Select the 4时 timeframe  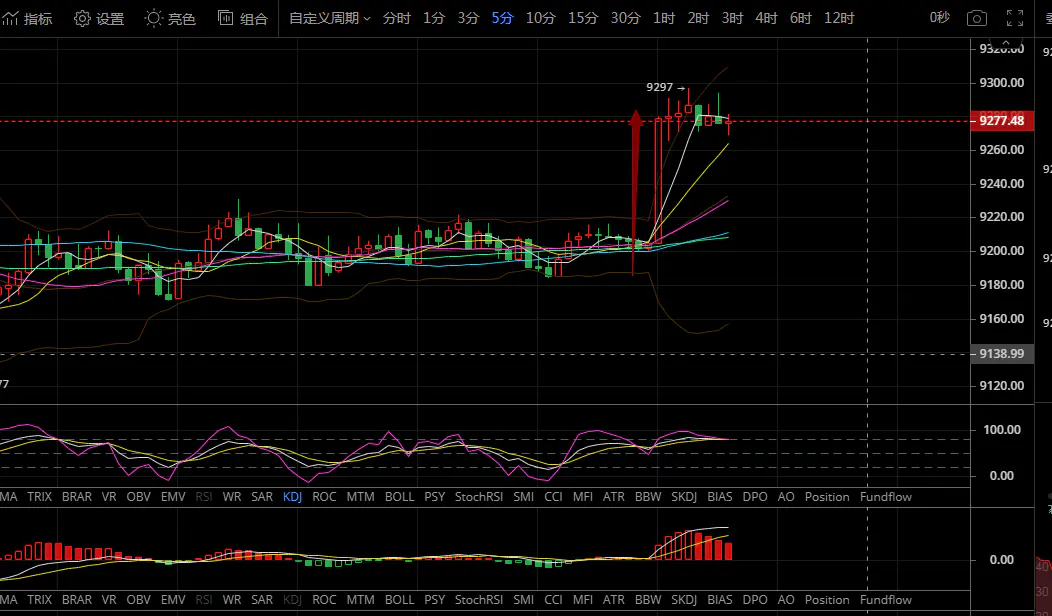click(x=766, y=19)
